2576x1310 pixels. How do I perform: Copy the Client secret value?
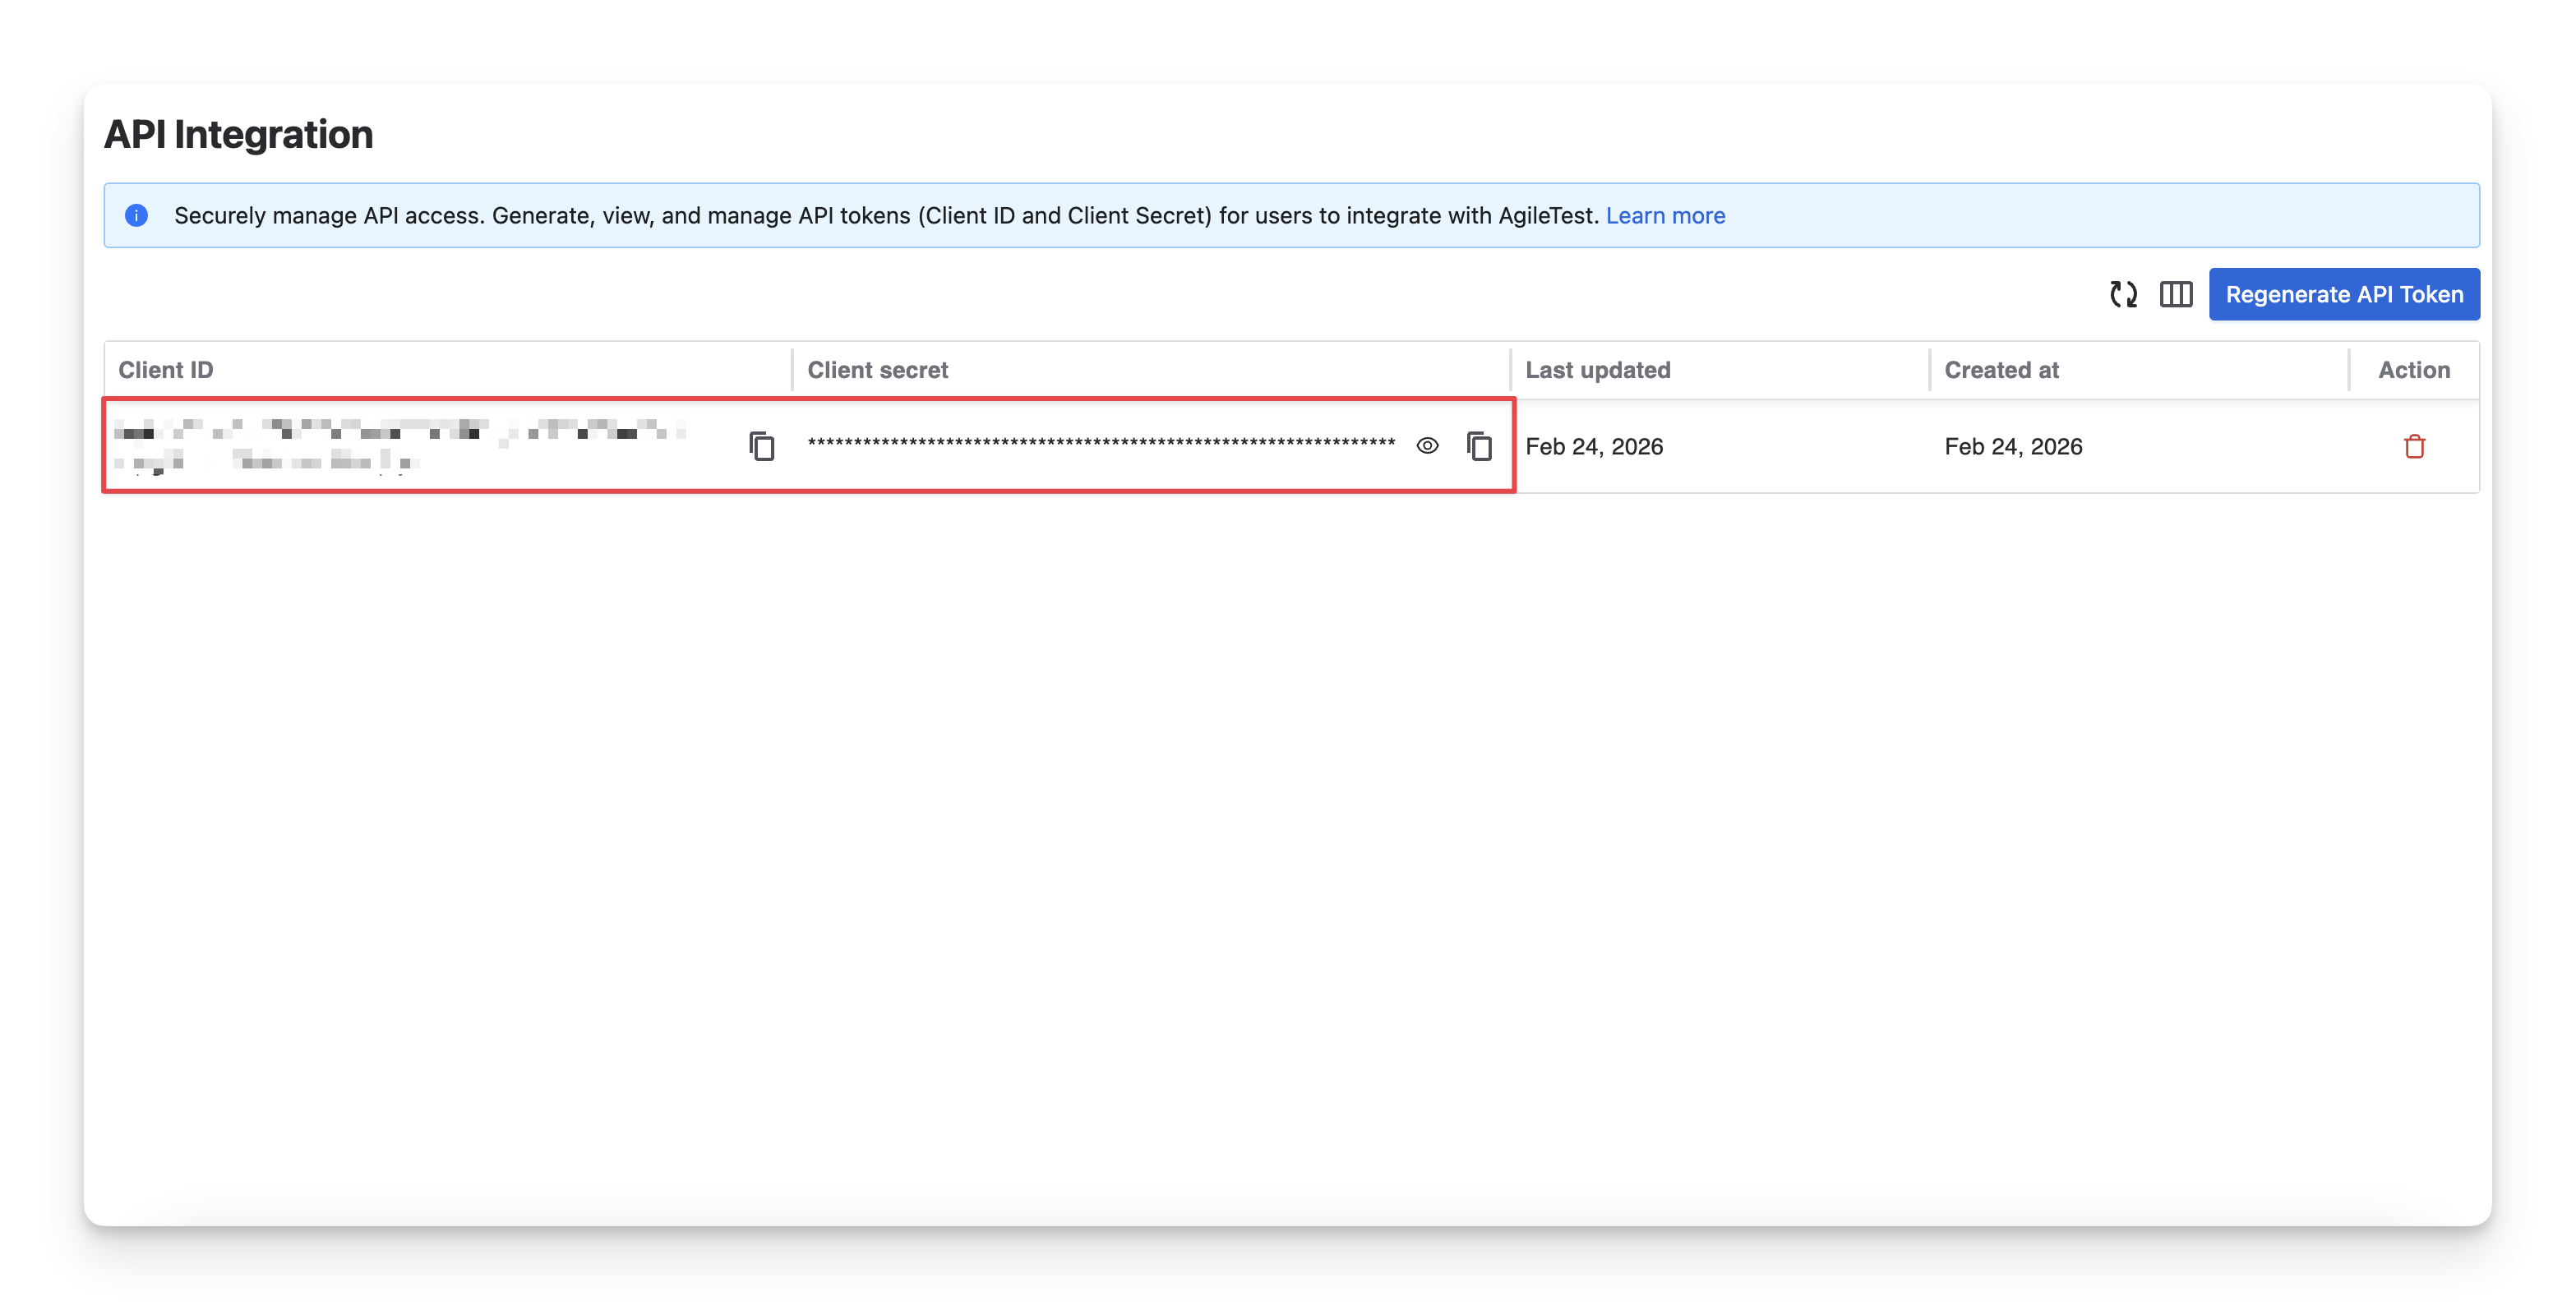click(1479, 446)
